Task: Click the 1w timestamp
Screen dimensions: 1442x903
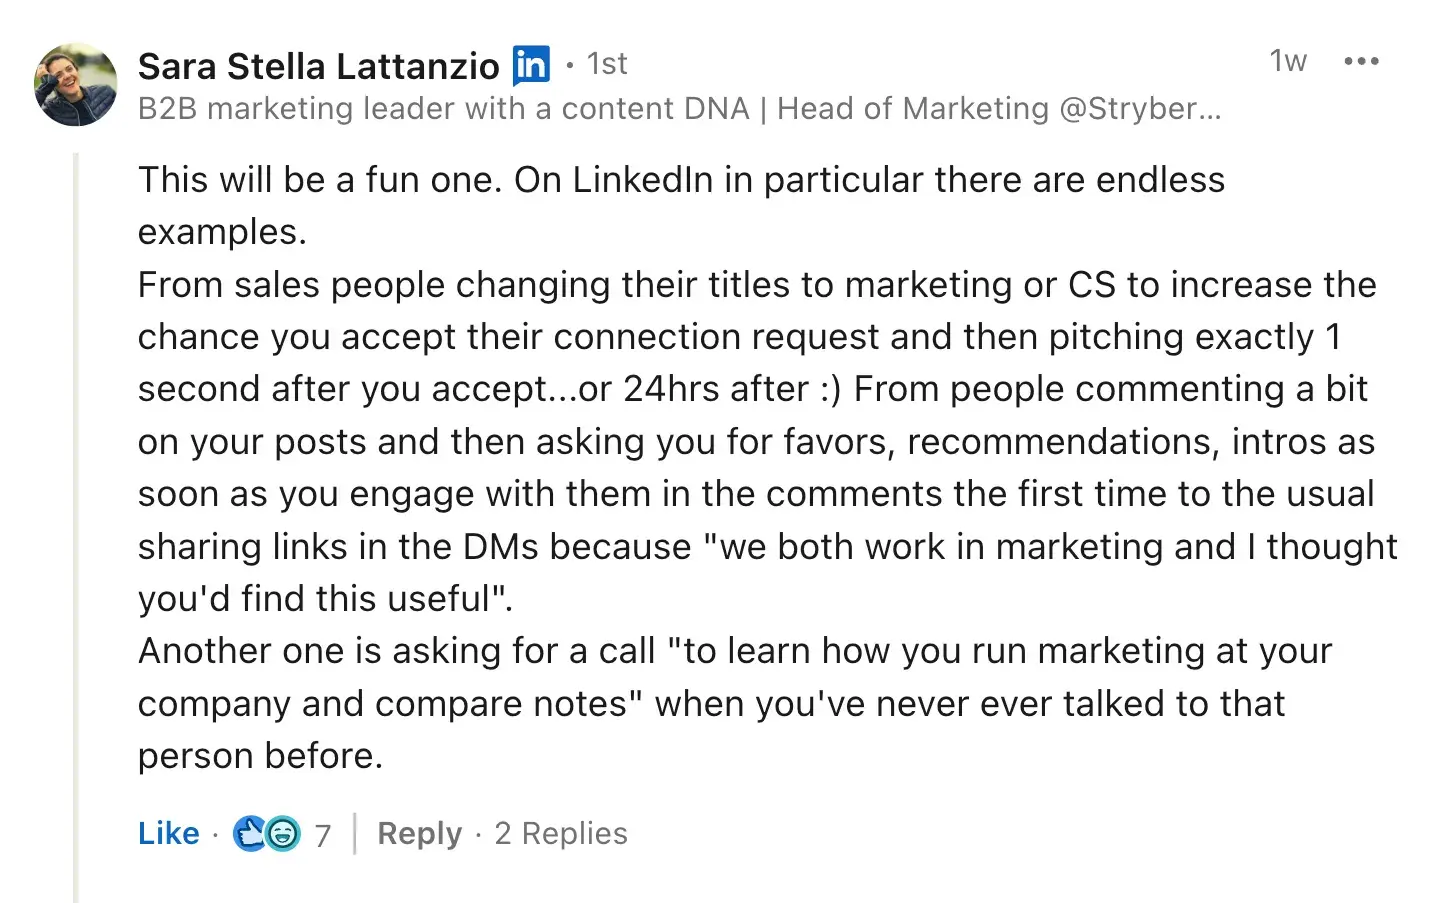Action: (x=1287, y=62)
